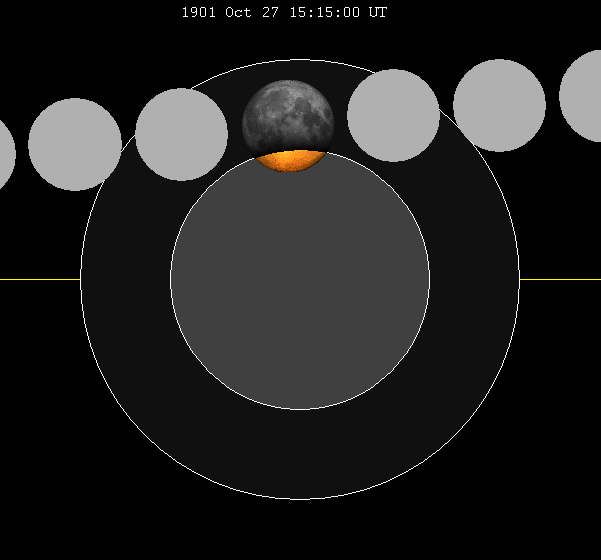601x560 pixels.
Task: Click the bottom edge of the umbra outline
Action: (300, 409)
